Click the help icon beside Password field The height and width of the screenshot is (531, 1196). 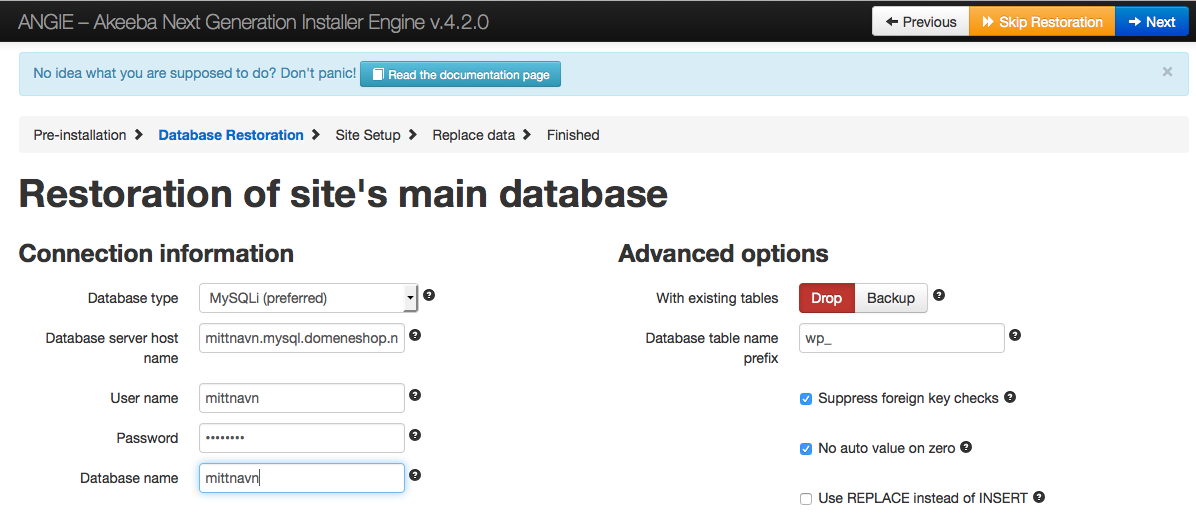pyautogui.click(x=415, y=435)
